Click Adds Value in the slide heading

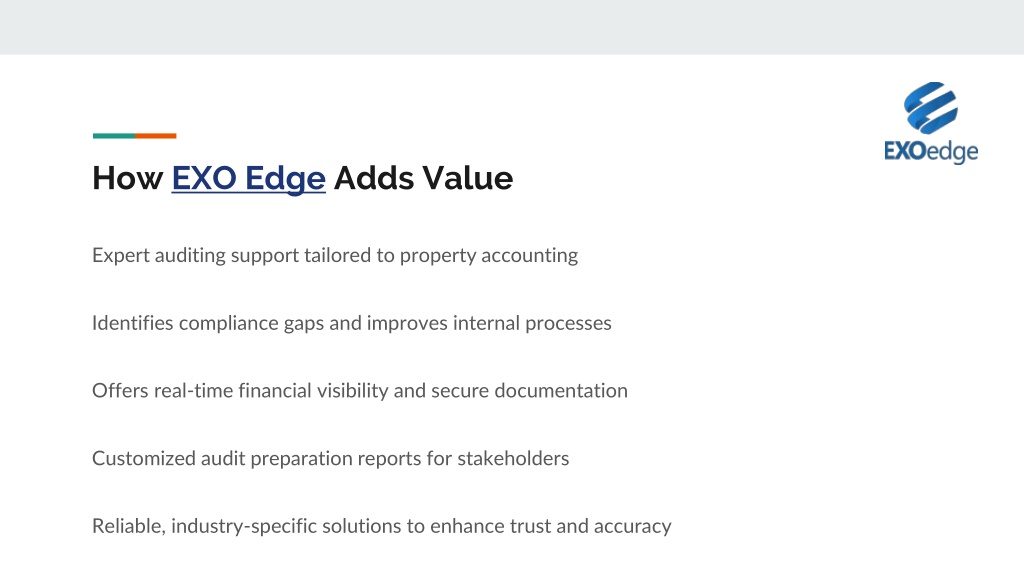tap(423, 178)
